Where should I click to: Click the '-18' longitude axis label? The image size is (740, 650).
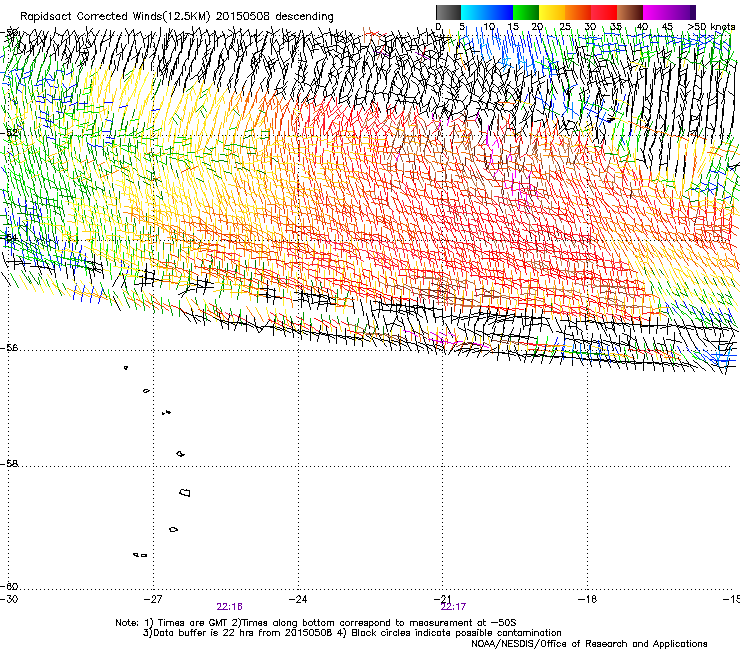tap(588, 599)
